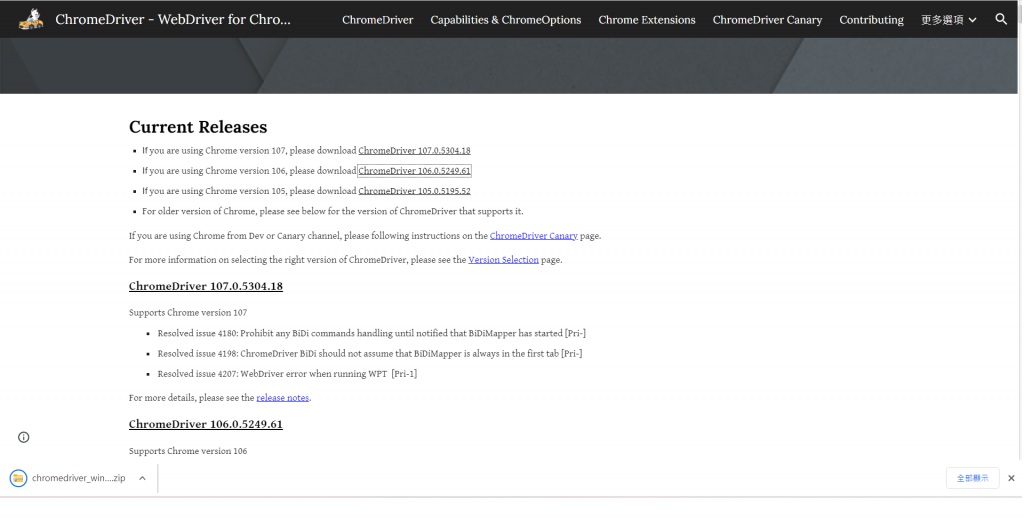
Task: Click text 'Supports Chrome version 106'
Action: [188, 451]
